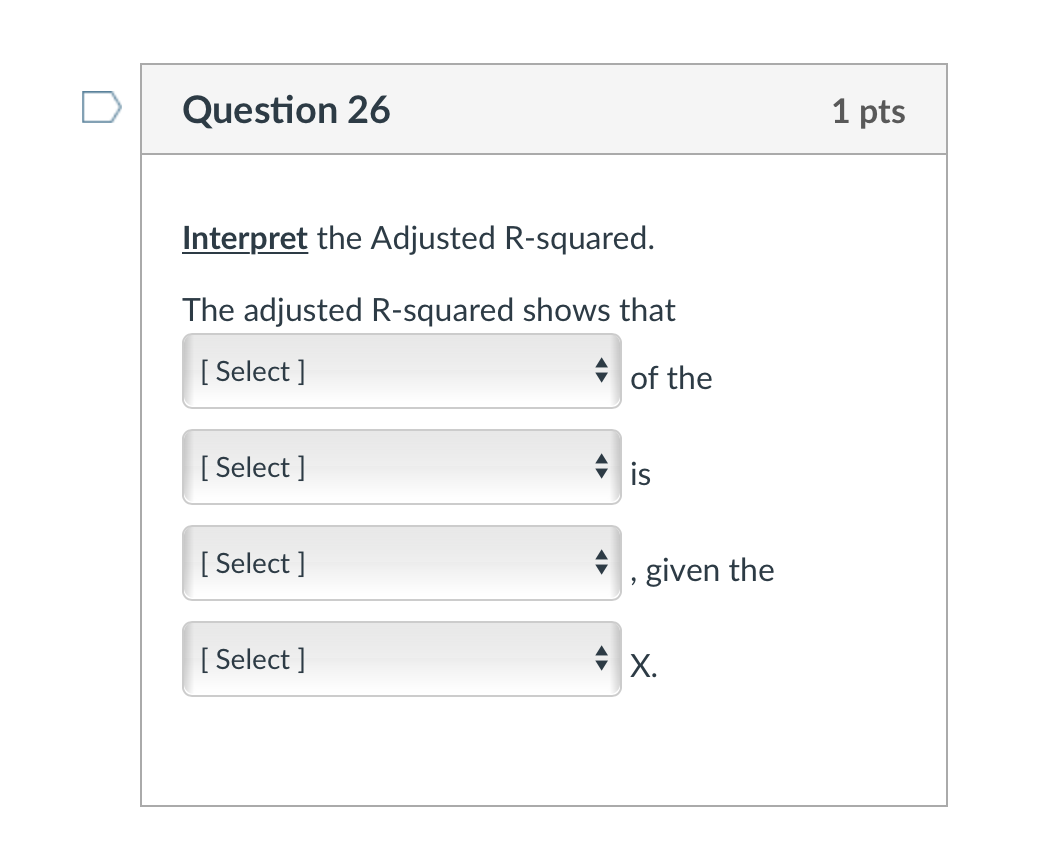Open the second [ Select ] dropdown before 'is'
This screenshot has height=864, width=1056.
[x=400, y=466]
